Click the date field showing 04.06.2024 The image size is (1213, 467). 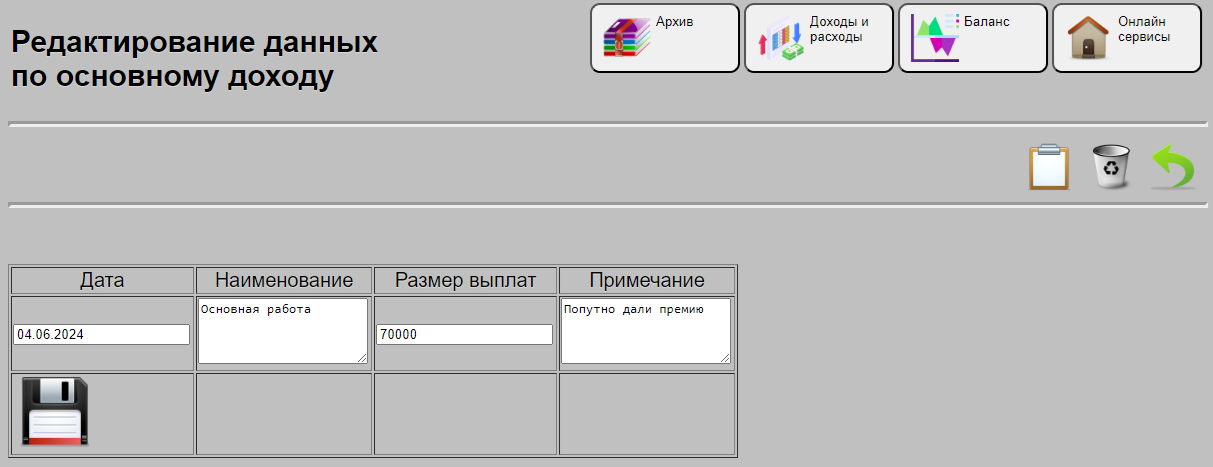coord(102,334)
